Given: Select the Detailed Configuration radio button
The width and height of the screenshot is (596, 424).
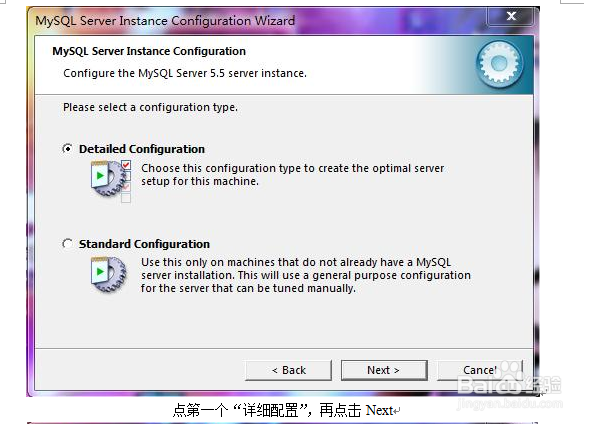Looking at the screenshot, I should (68, 149).
